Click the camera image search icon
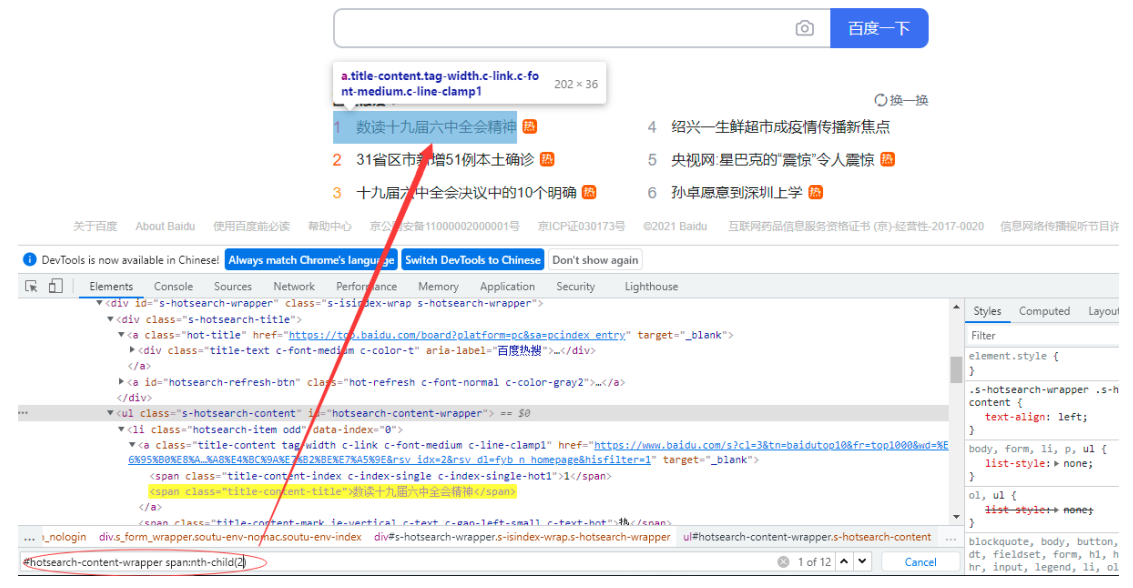 click(804, 28)
